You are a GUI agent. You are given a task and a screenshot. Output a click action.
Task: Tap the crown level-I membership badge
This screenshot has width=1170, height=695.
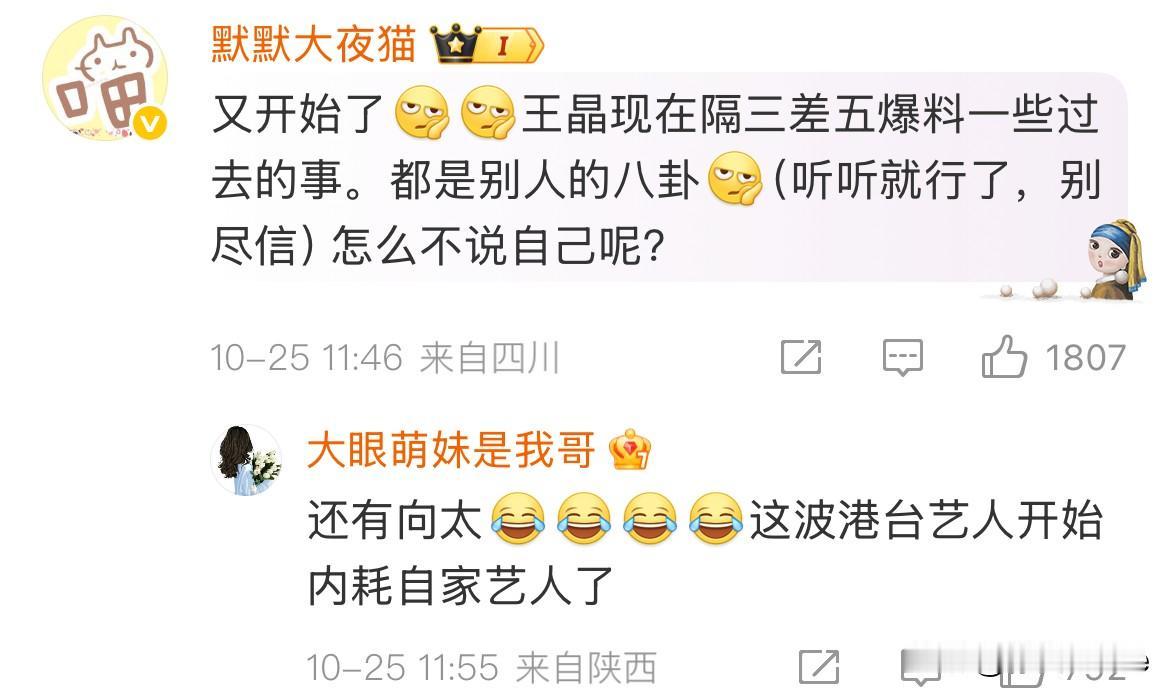tap(488, 45)
